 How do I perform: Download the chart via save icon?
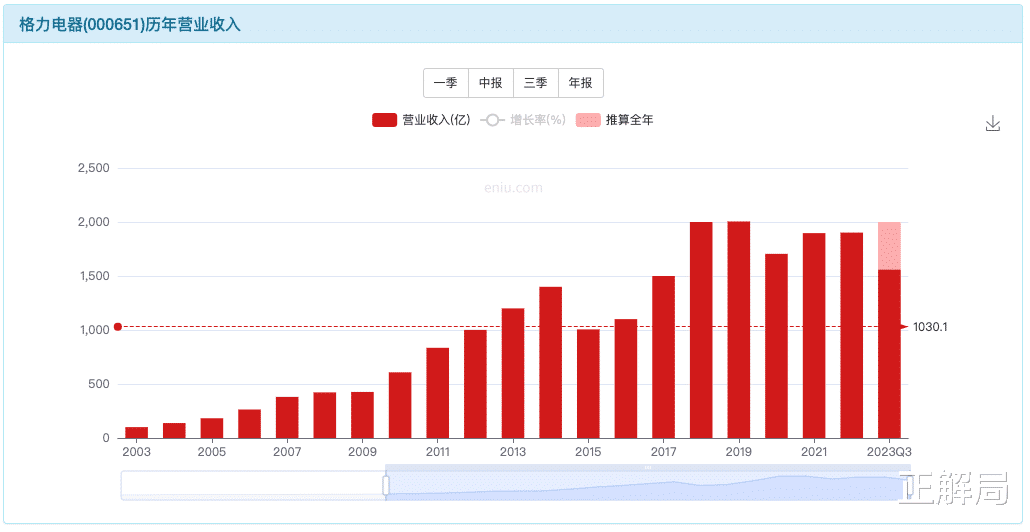pos(993,123)
